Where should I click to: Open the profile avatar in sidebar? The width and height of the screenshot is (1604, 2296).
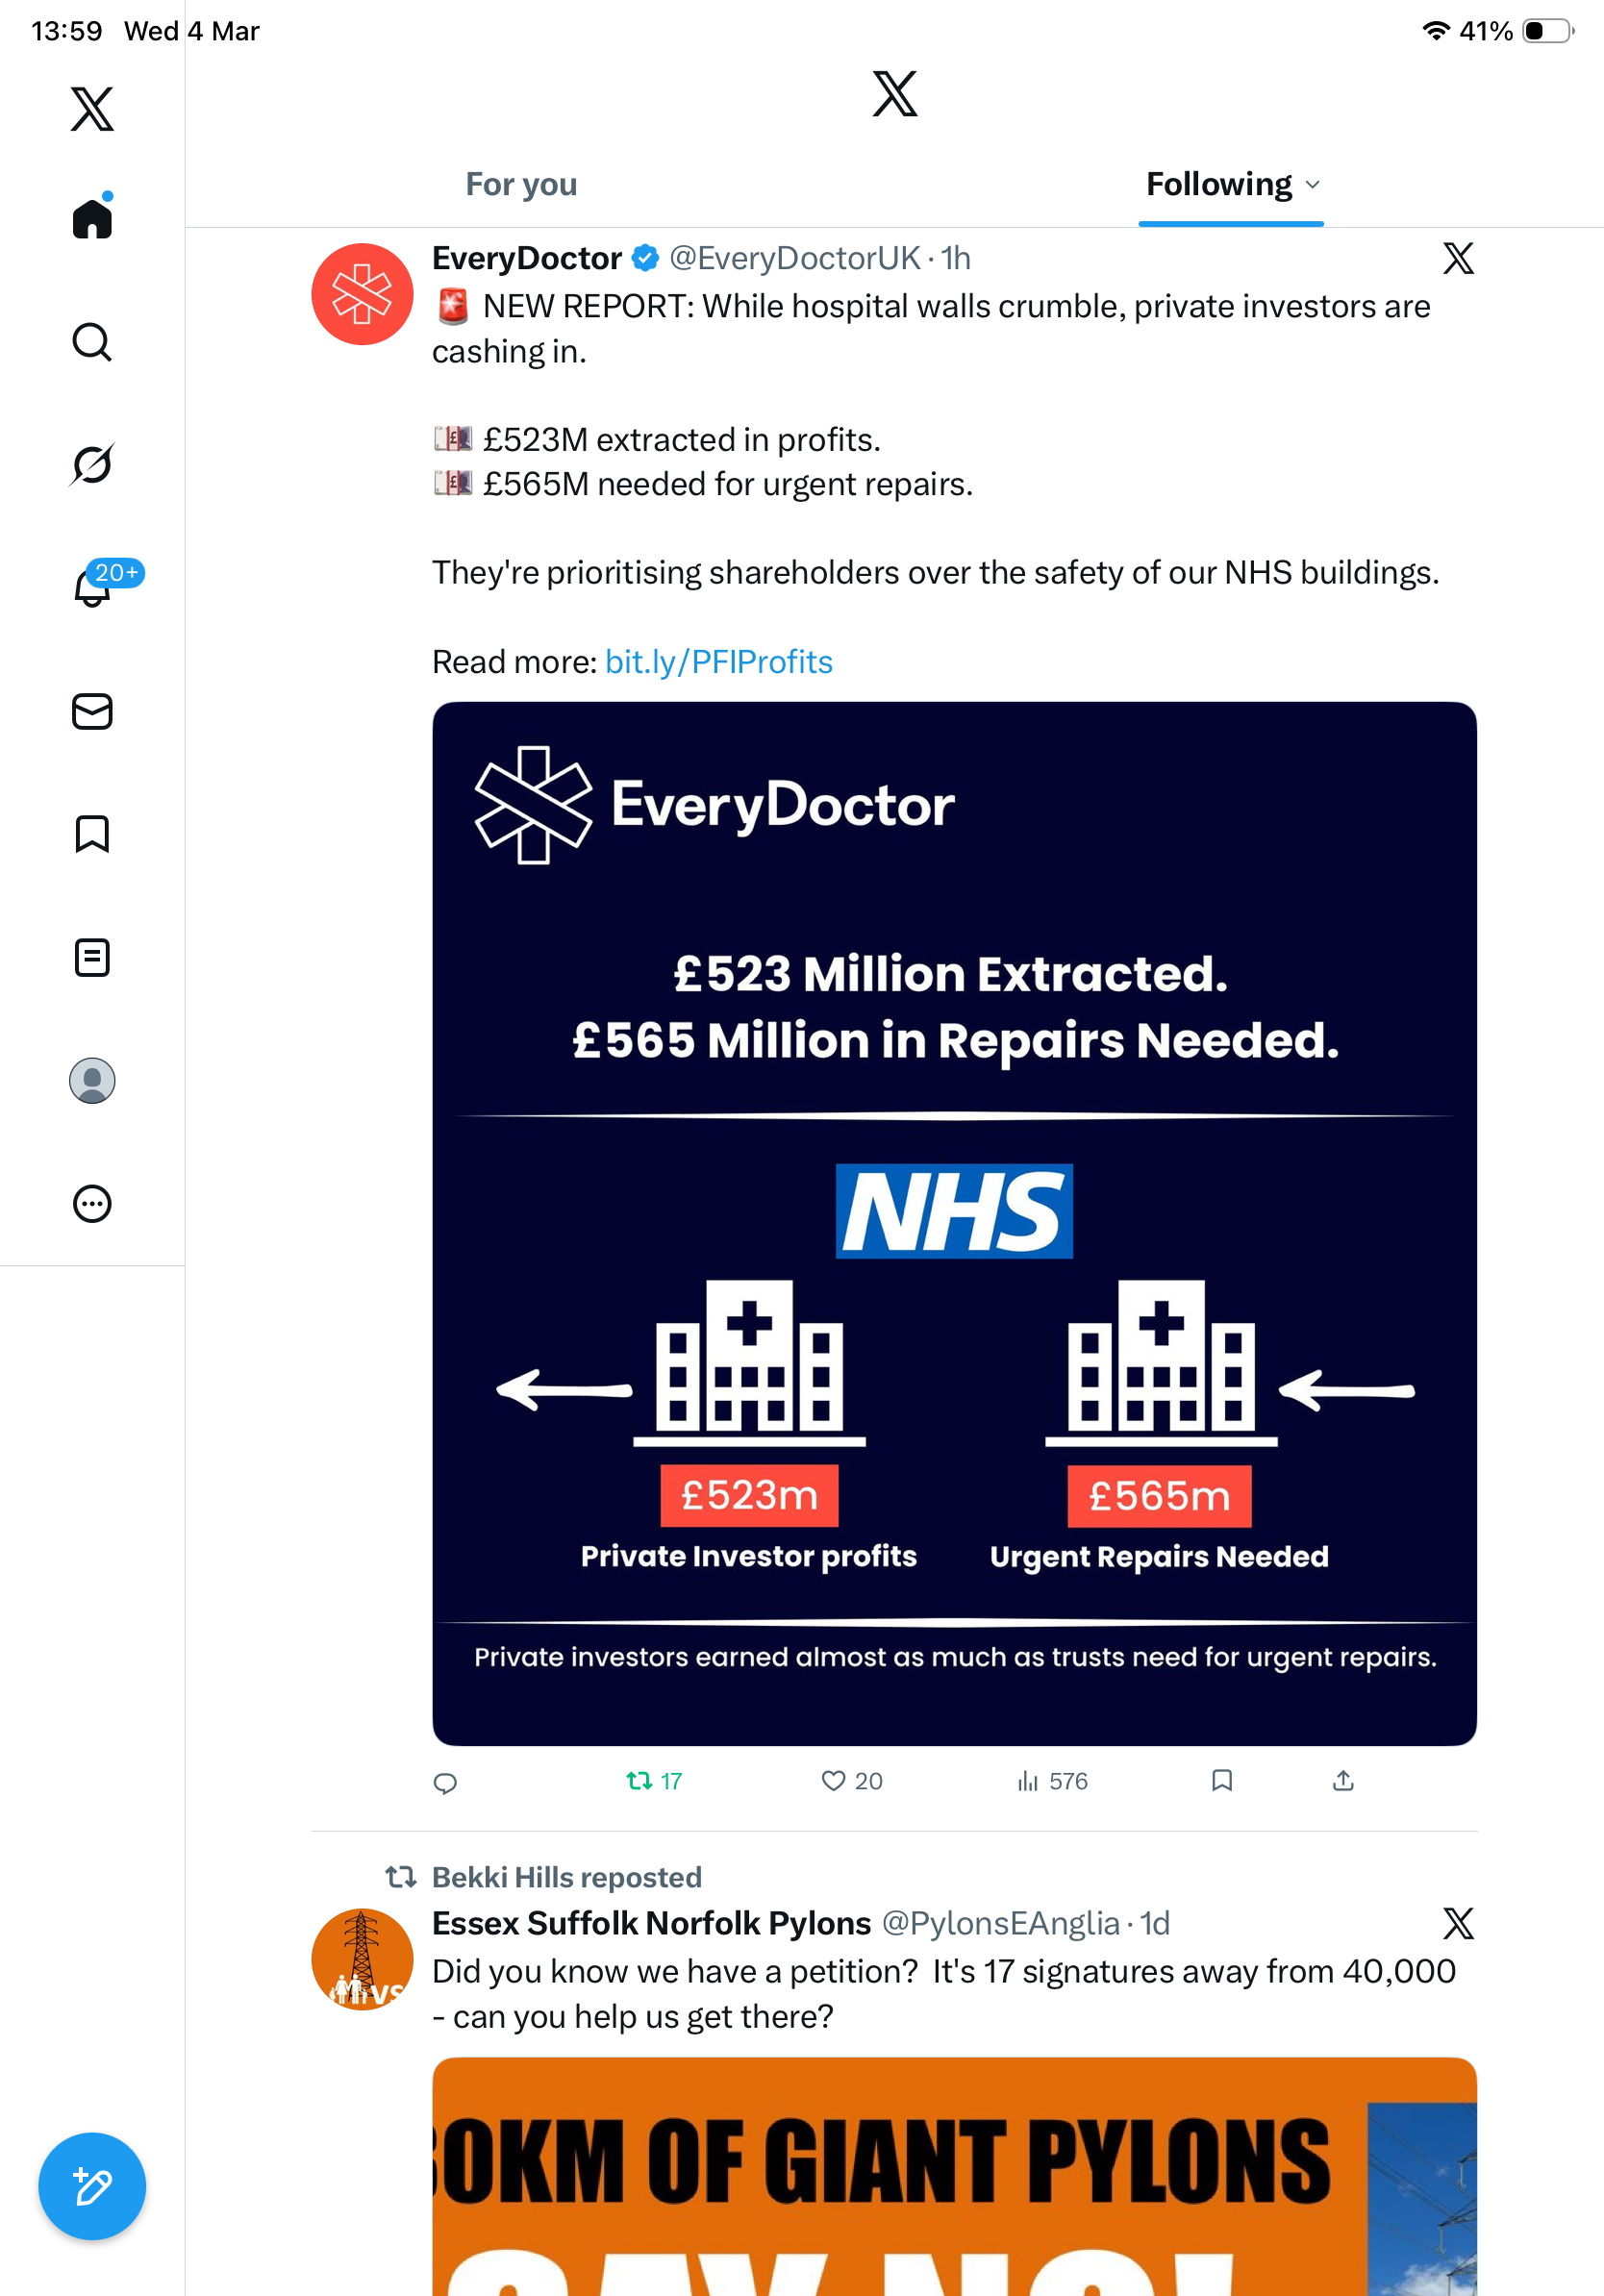pos(92,1081)
